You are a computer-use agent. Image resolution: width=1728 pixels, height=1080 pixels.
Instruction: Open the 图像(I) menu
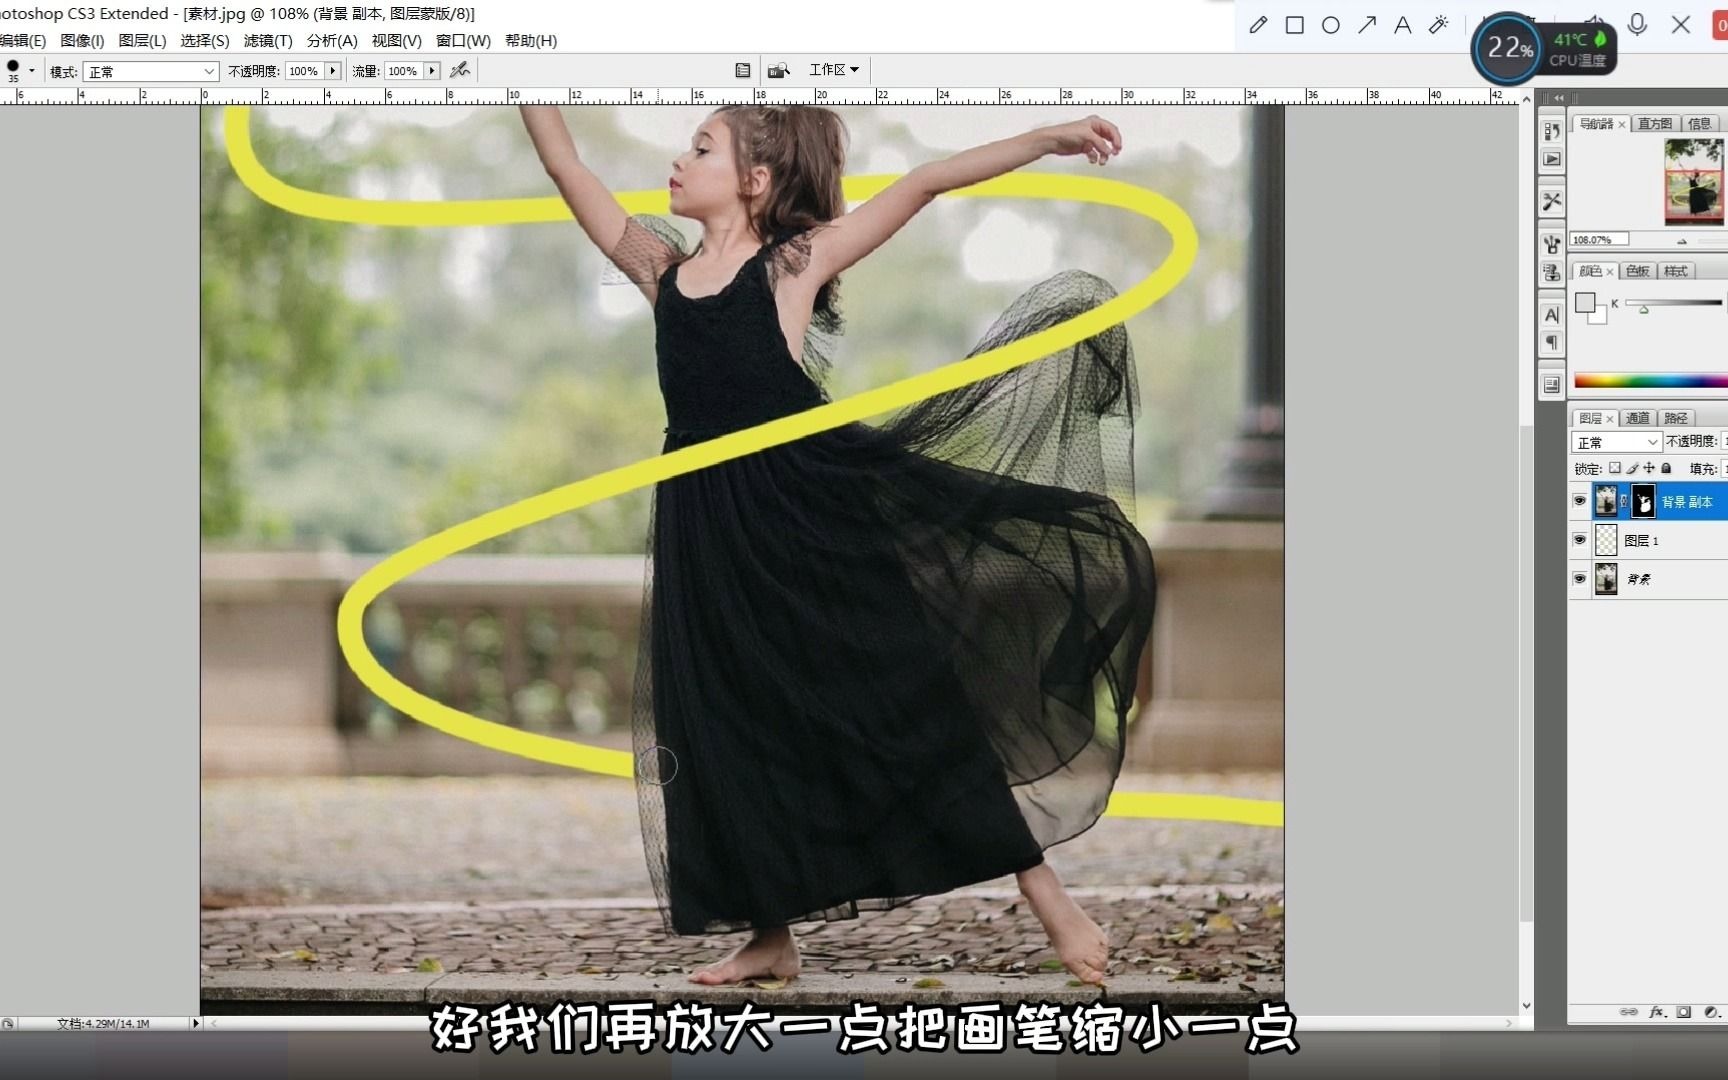click(82, 41)
